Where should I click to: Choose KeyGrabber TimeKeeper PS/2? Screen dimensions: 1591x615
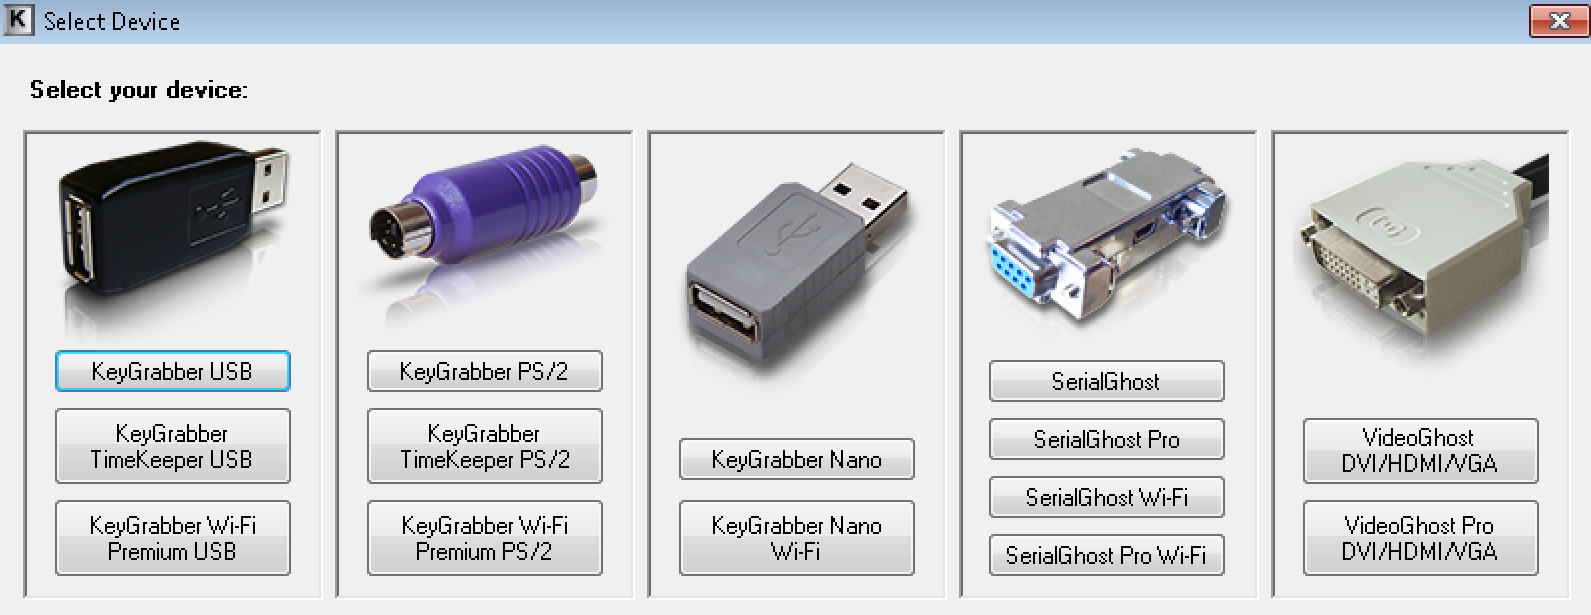pos(485,446)
